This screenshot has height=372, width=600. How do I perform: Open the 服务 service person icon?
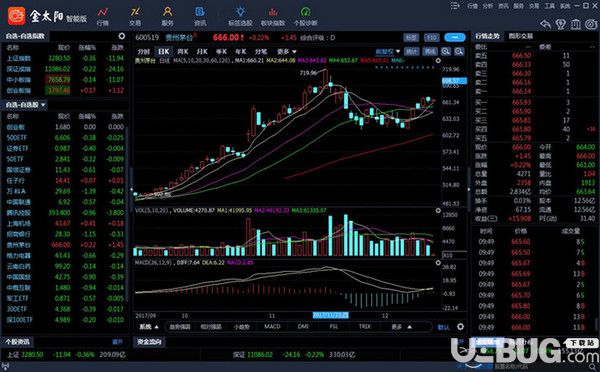point(167,16)
